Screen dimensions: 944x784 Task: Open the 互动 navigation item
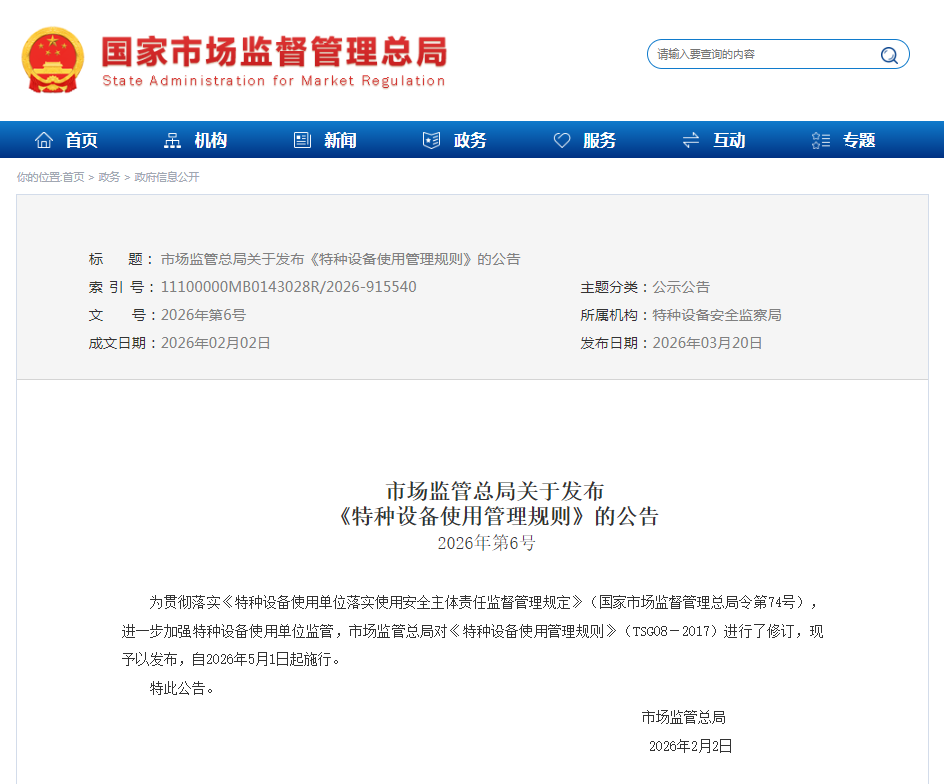pos(727,139)
